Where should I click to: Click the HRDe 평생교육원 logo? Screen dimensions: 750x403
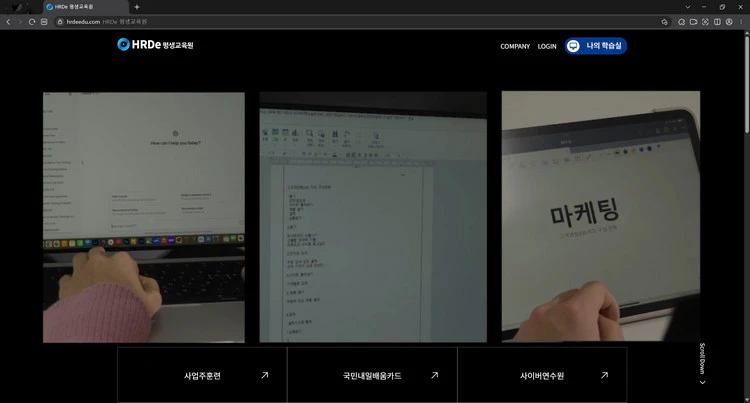click(x=154, y=45)
